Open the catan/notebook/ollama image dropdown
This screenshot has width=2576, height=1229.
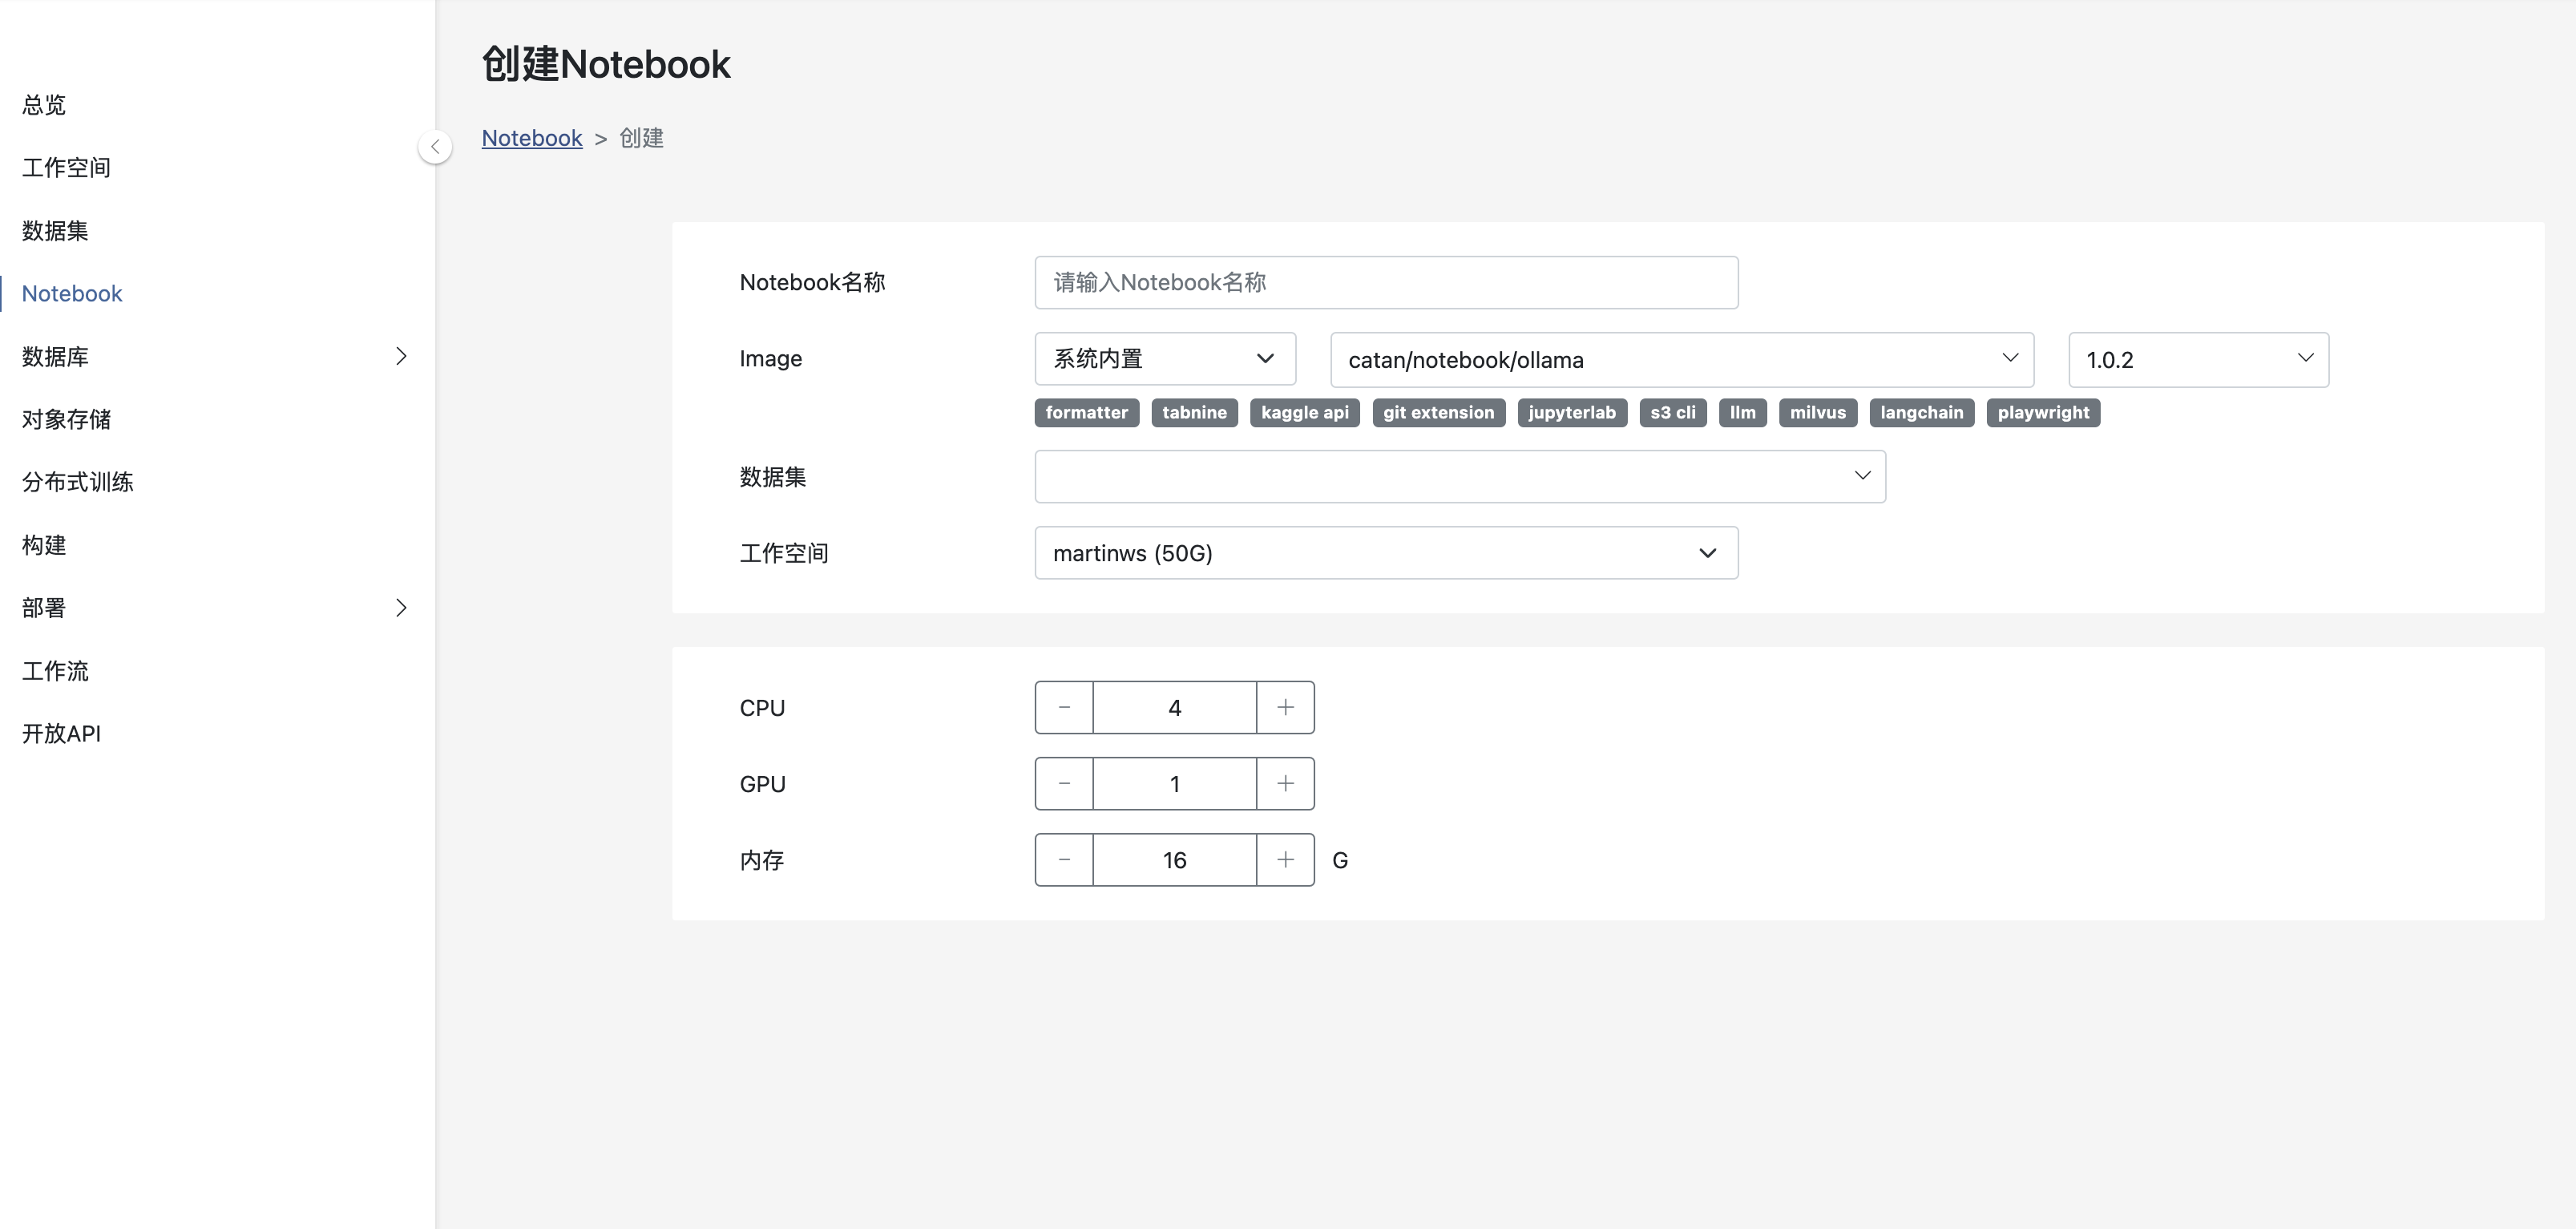[1681, 360]
